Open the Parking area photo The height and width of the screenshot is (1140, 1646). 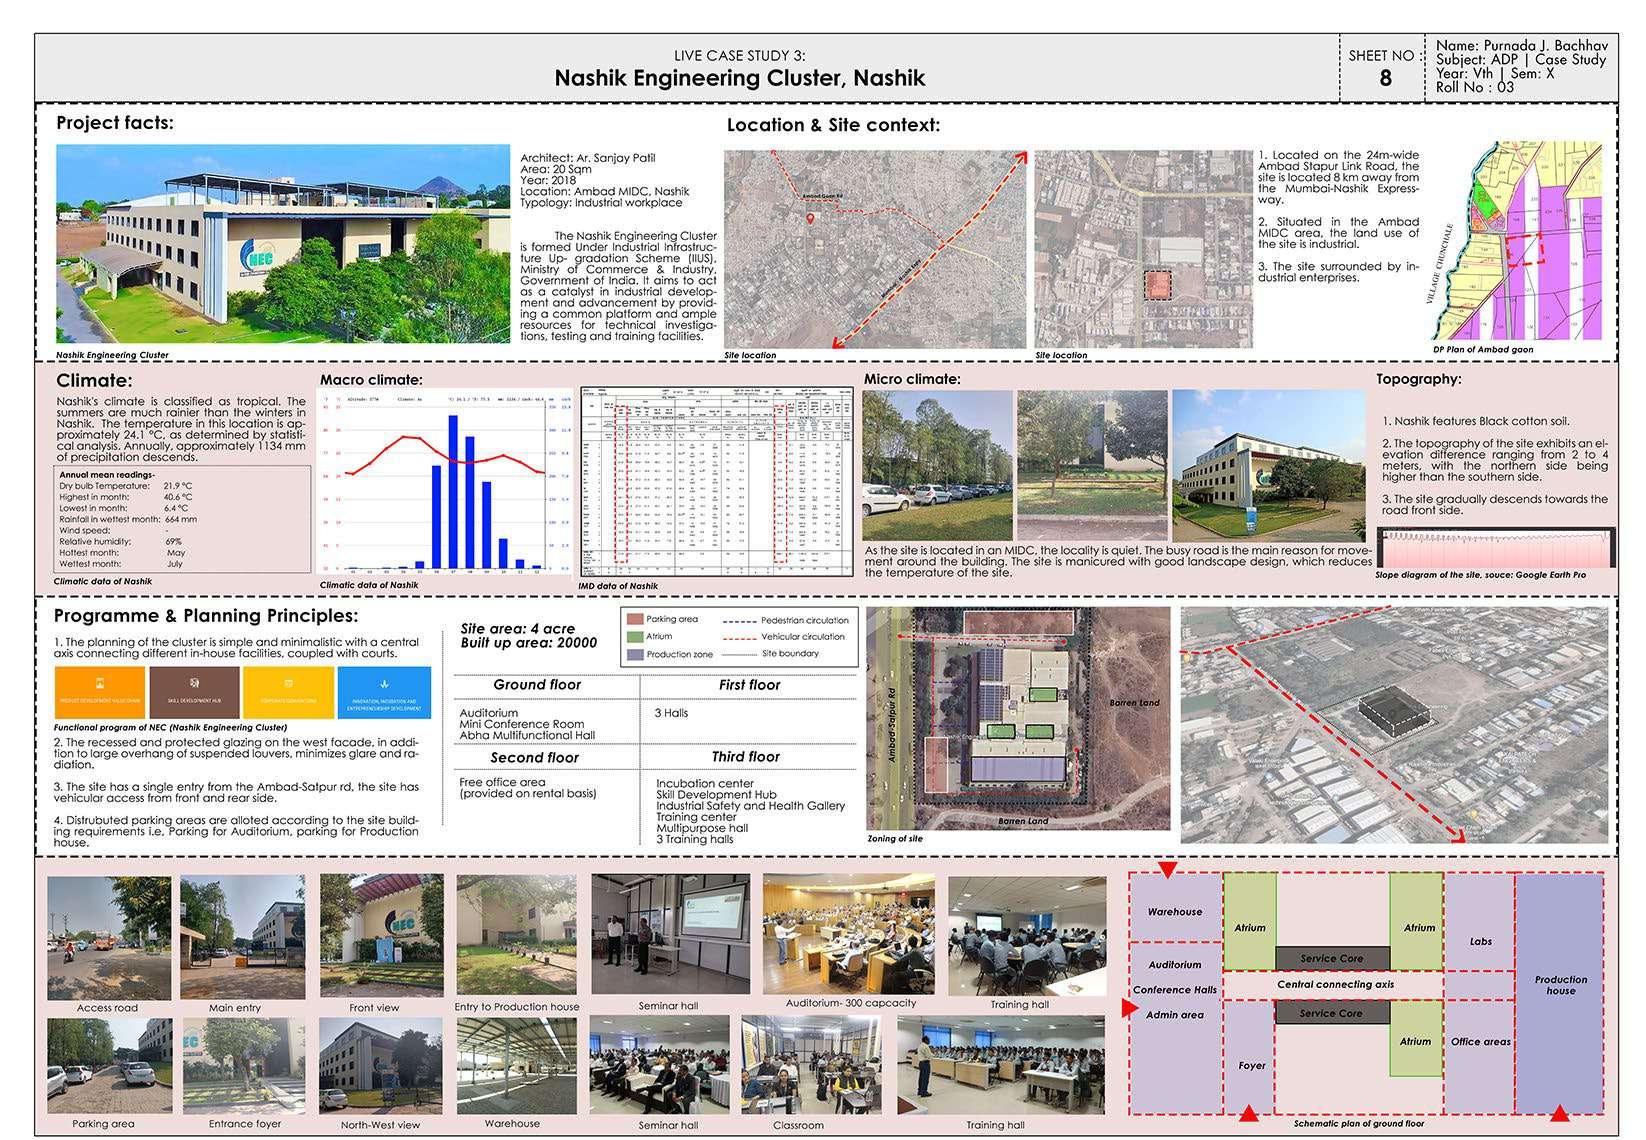pos(109,1066)
